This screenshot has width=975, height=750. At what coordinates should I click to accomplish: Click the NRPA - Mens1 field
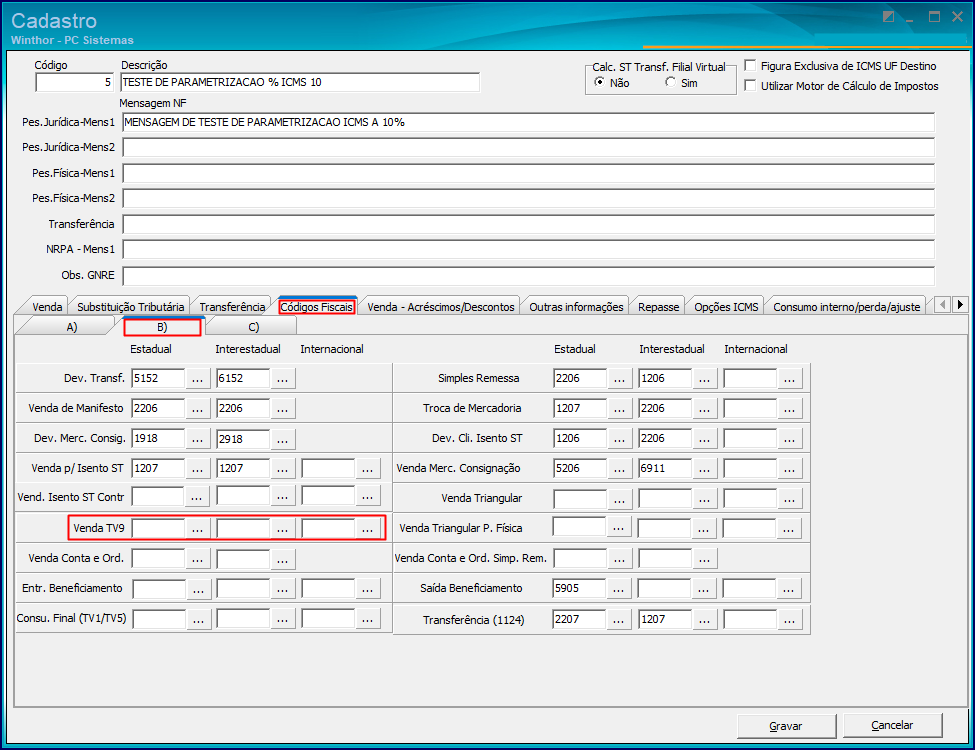[x=529, y=249]
